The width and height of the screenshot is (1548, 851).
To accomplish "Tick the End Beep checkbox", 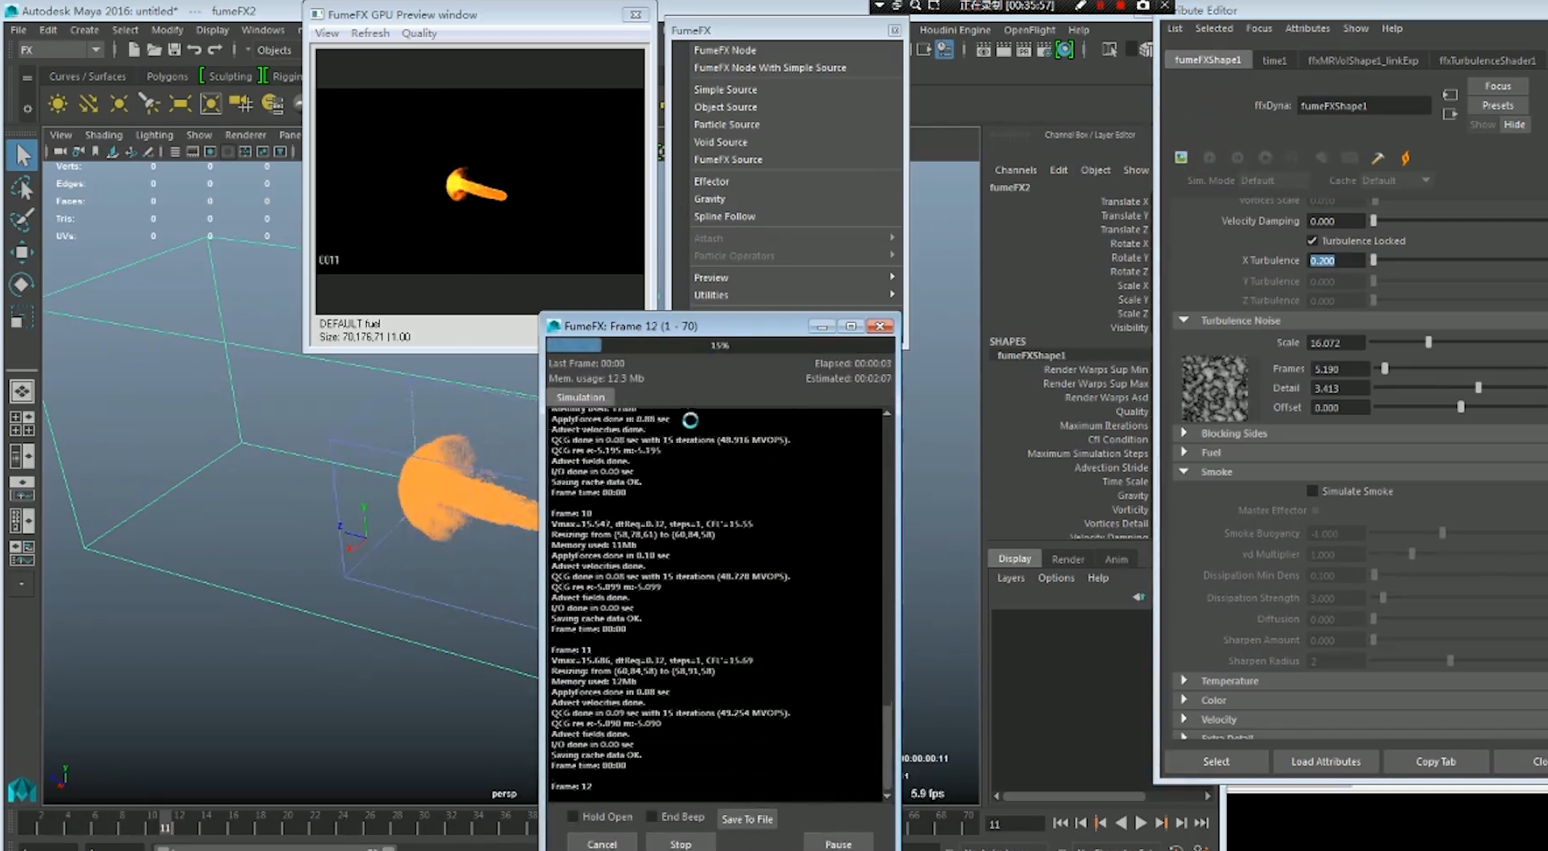I will click(x=651, y=817).
